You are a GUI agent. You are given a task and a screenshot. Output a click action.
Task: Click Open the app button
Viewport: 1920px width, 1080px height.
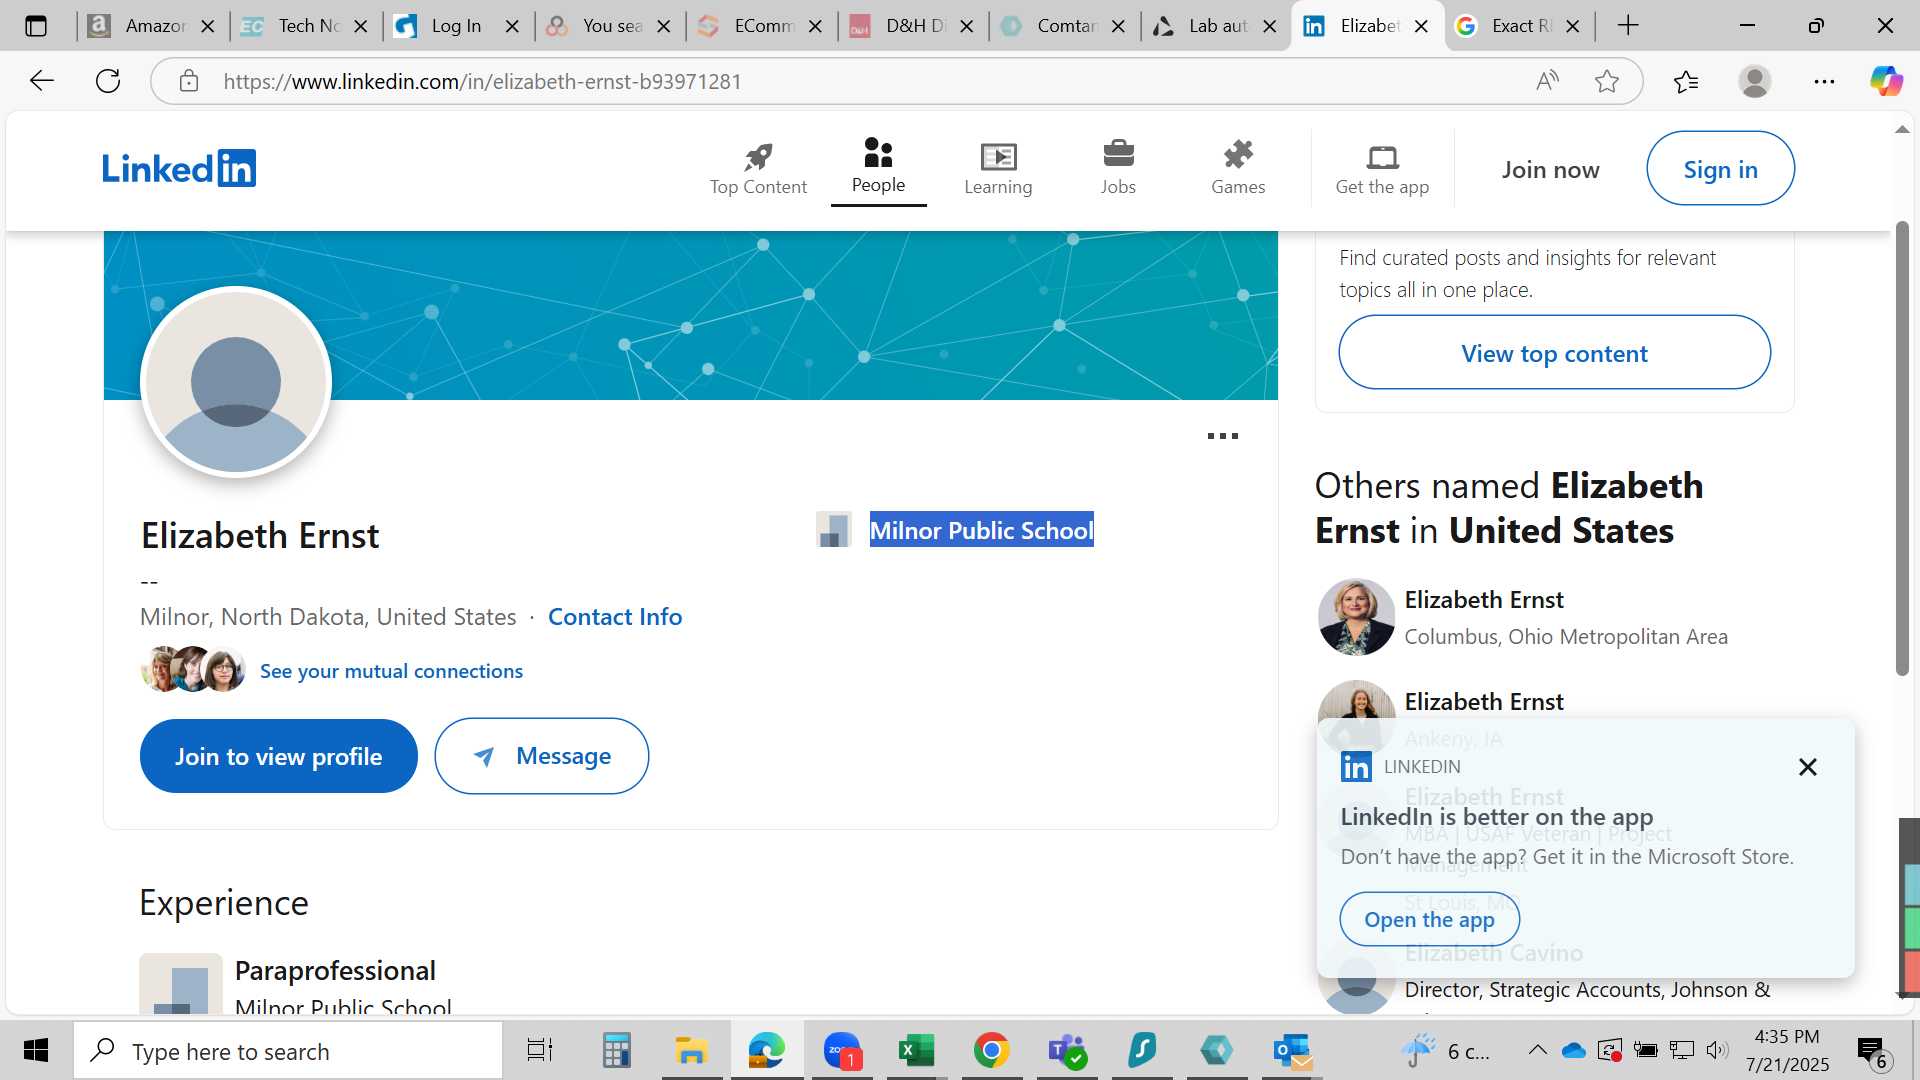tap(1429, 919)
